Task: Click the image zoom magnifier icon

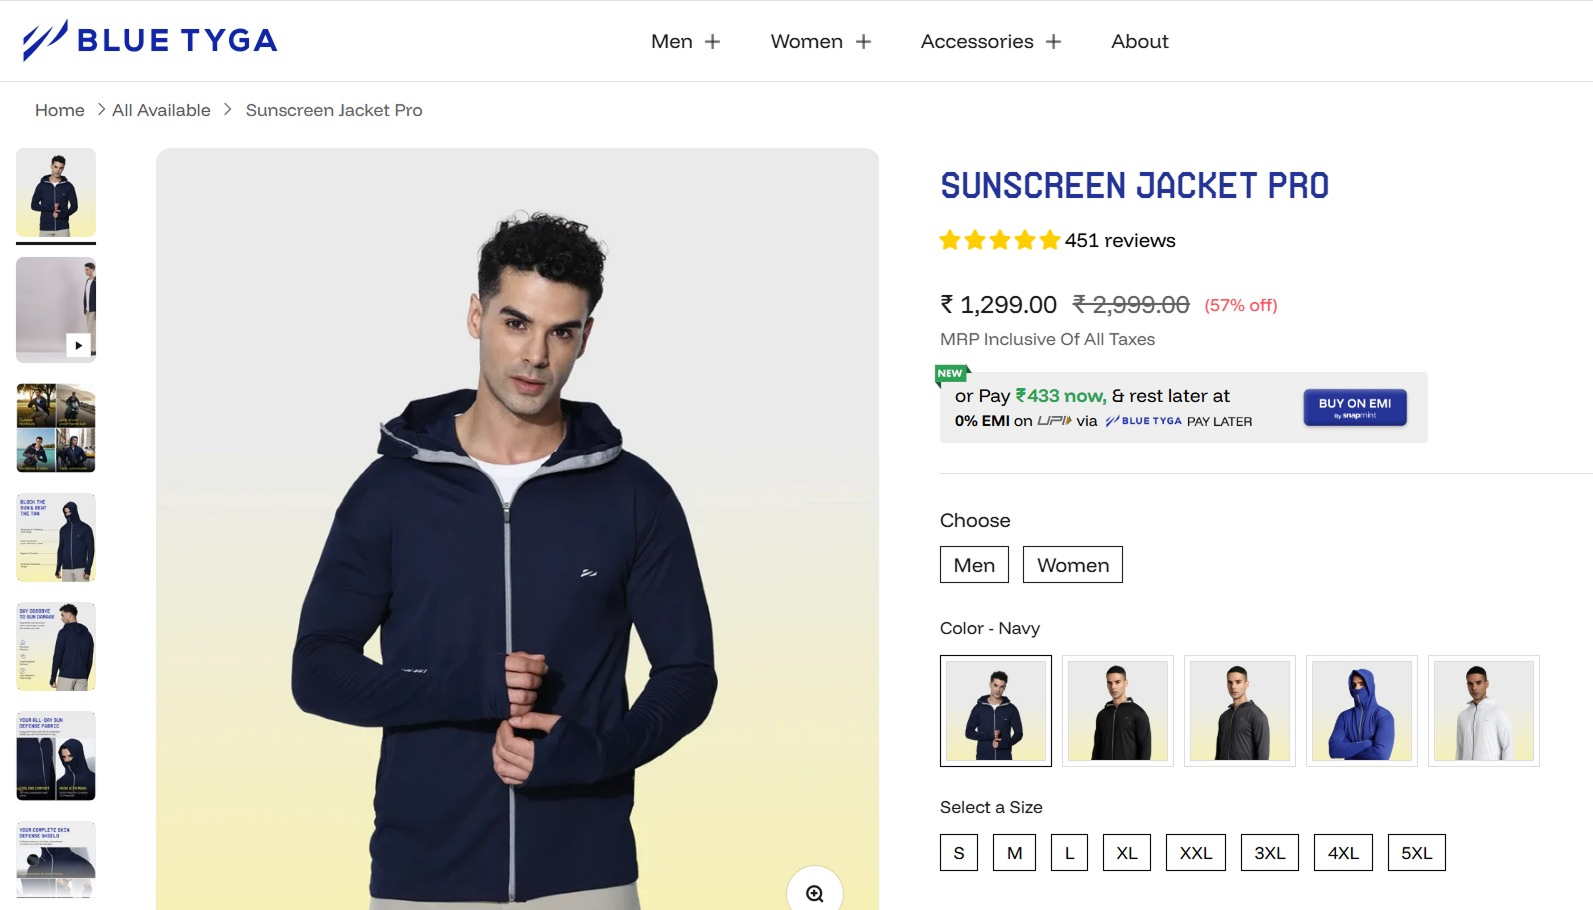Action: (x=815, y=893)
